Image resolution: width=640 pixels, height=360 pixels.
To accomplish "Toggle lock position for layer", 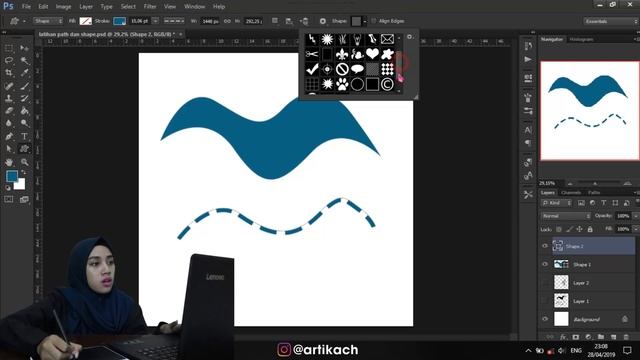I will (x=580, y=229).
